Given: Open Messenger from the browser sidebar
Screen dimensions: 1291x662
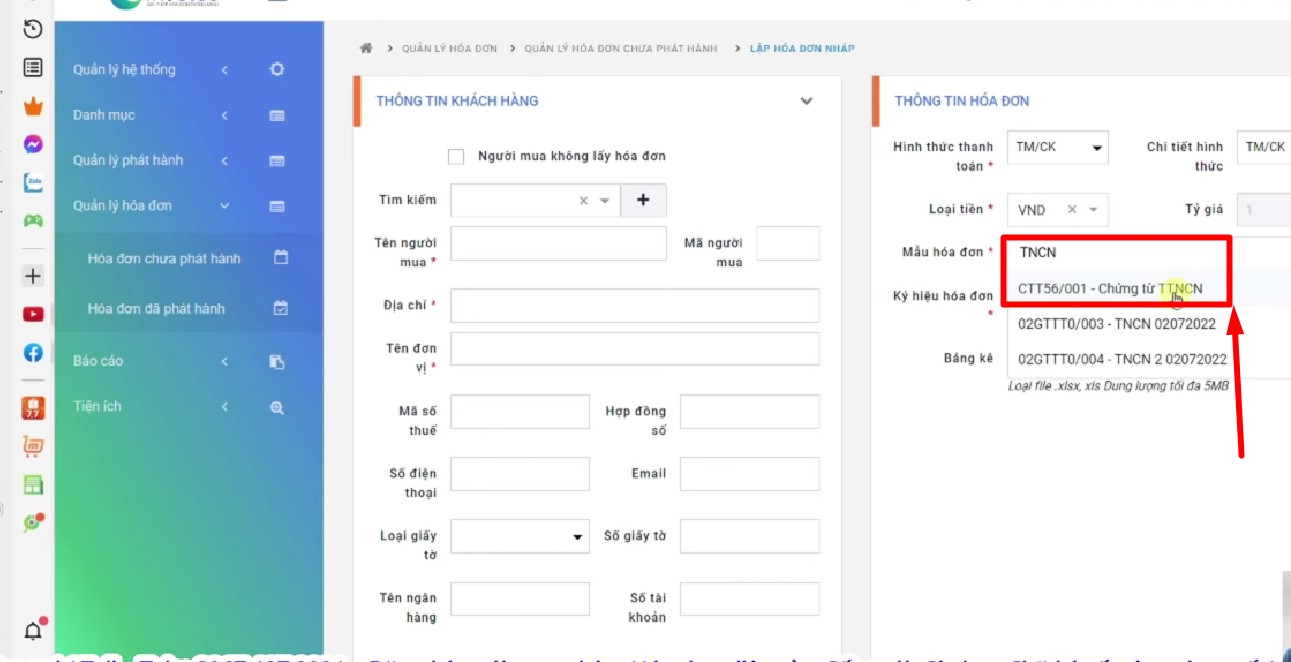Looking at the screenshot, I should click(x=33, y=144).
